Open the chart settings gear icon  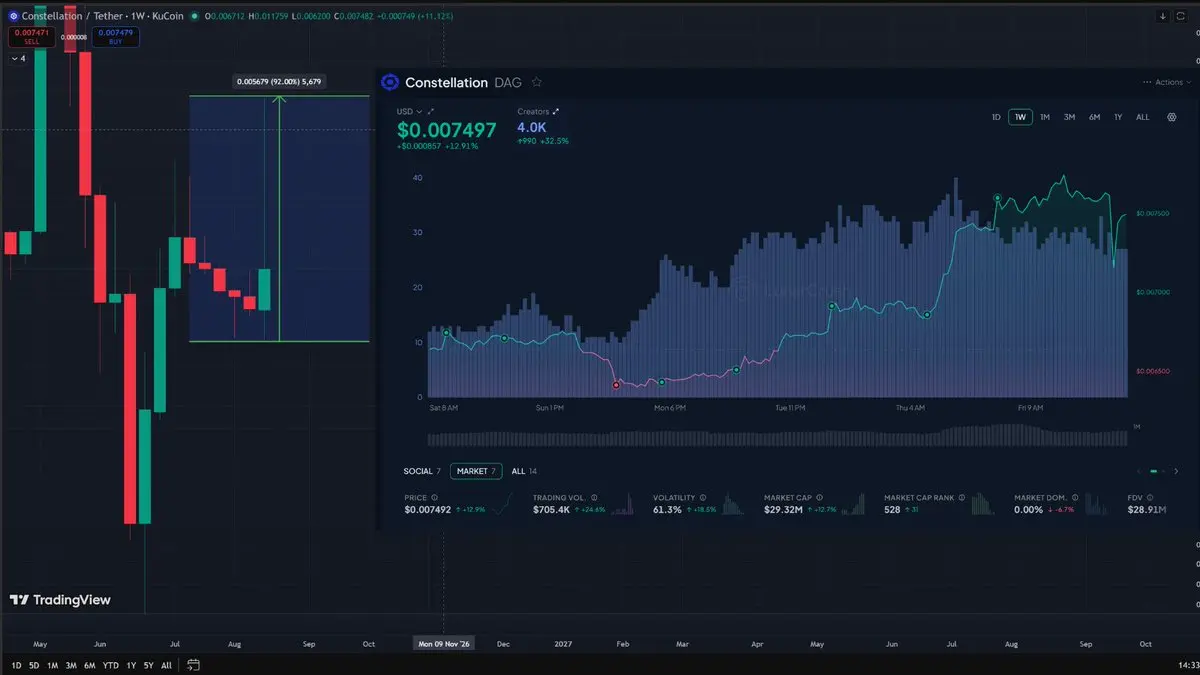pos(1171,117)
